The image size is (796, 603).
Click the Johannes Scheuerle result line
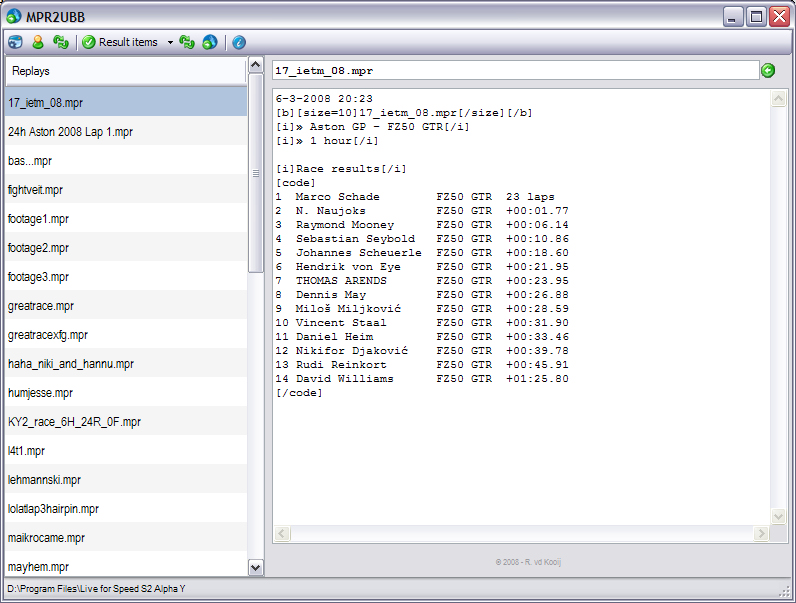[422, 252]
